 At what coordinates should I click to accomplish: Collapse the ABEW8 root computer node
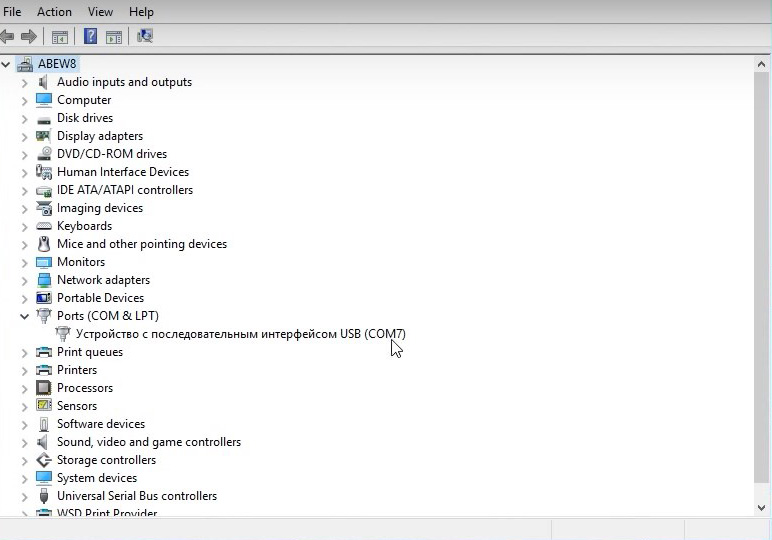pyautogui.click(x=7, y=64)
